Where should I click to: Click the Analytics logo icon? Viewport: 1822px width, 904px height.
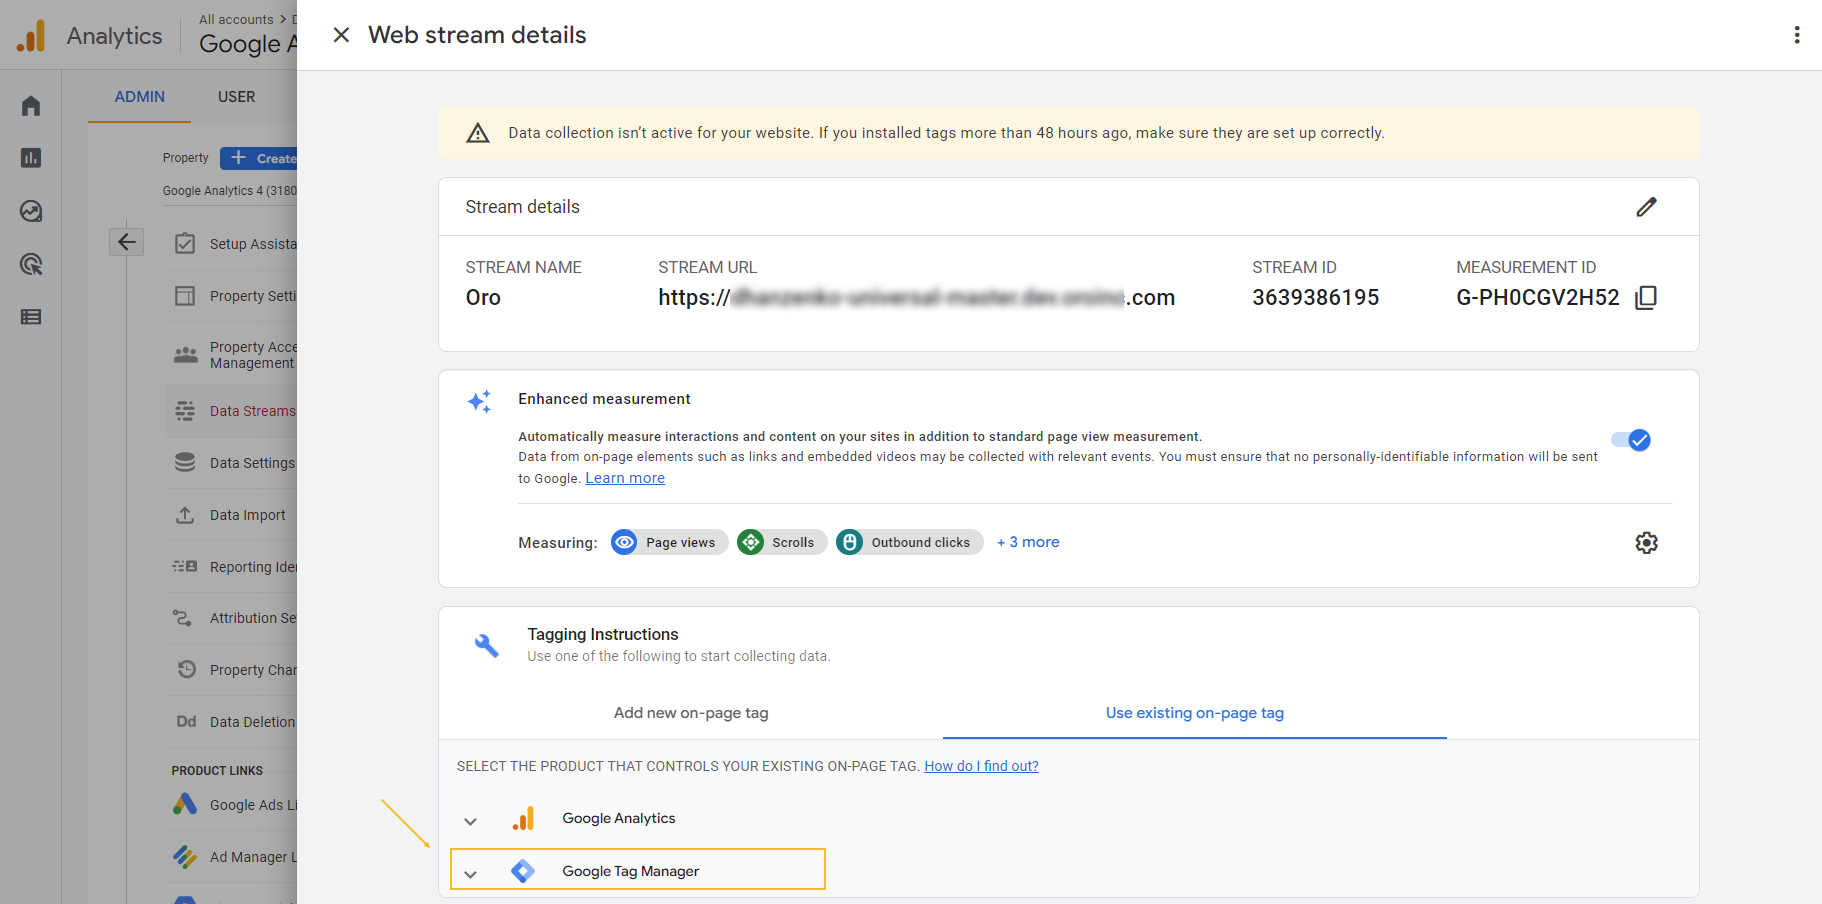tap(31, 36)
